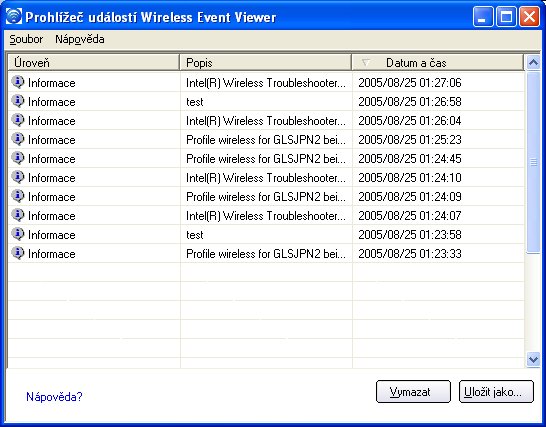This screenshot has width=546, height=427.
Task: Sort by the Datum a čas column arrow
Action: (365, 63)
